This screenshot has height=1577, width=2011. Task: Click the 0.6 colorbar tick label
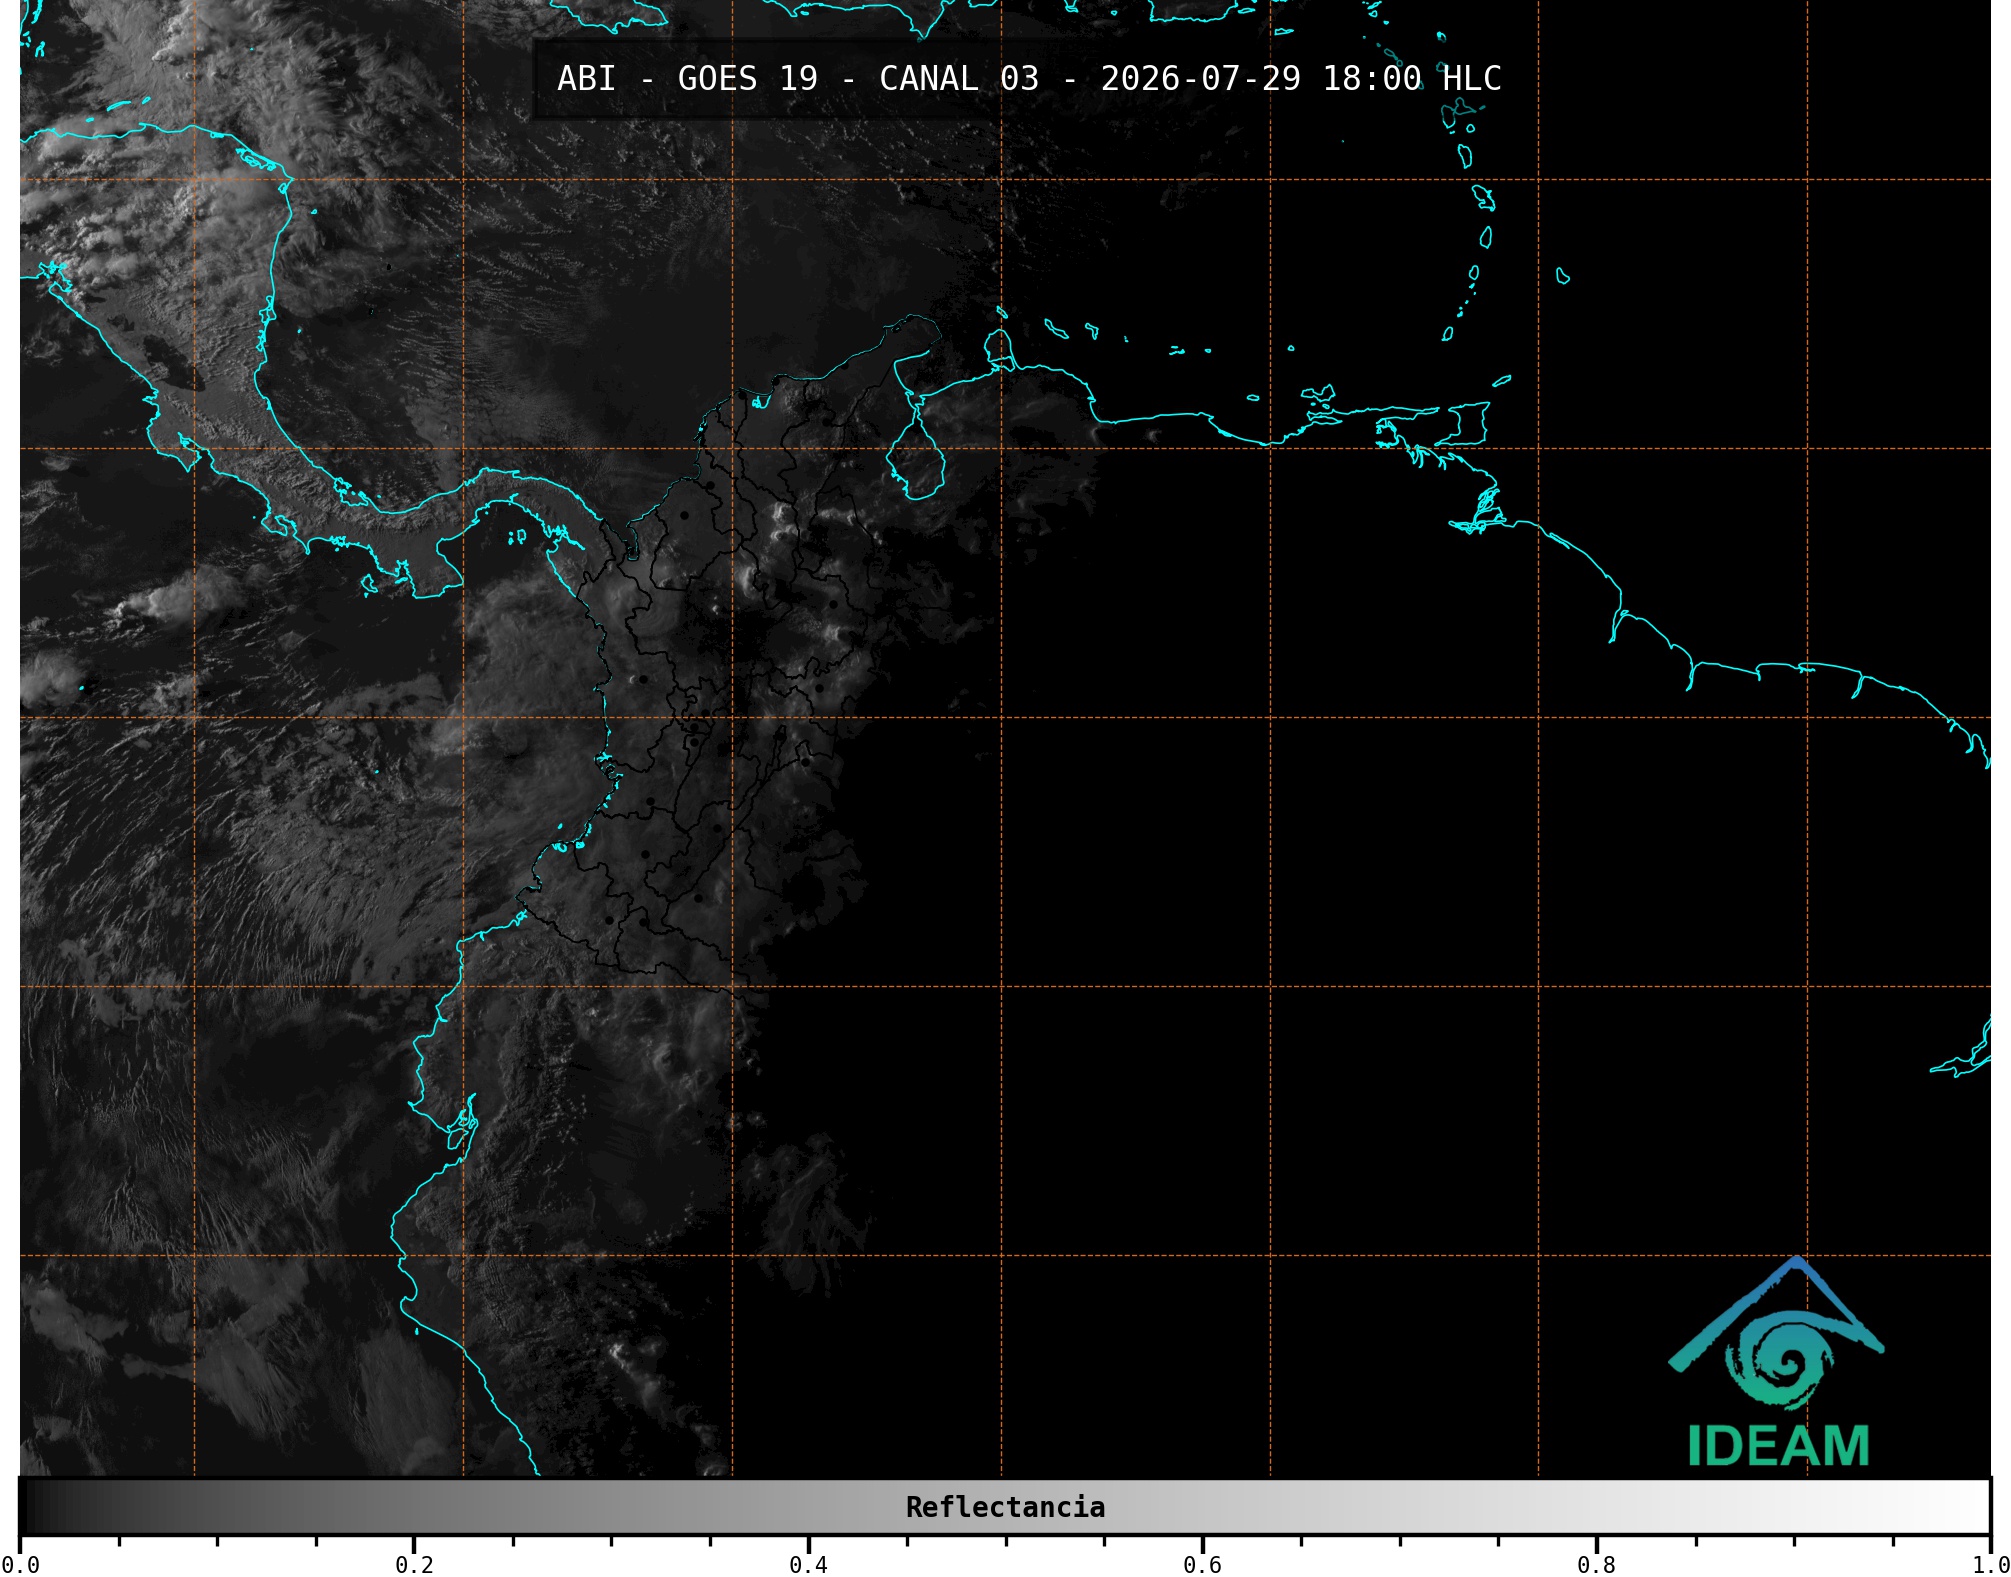pos(1202,1564)
